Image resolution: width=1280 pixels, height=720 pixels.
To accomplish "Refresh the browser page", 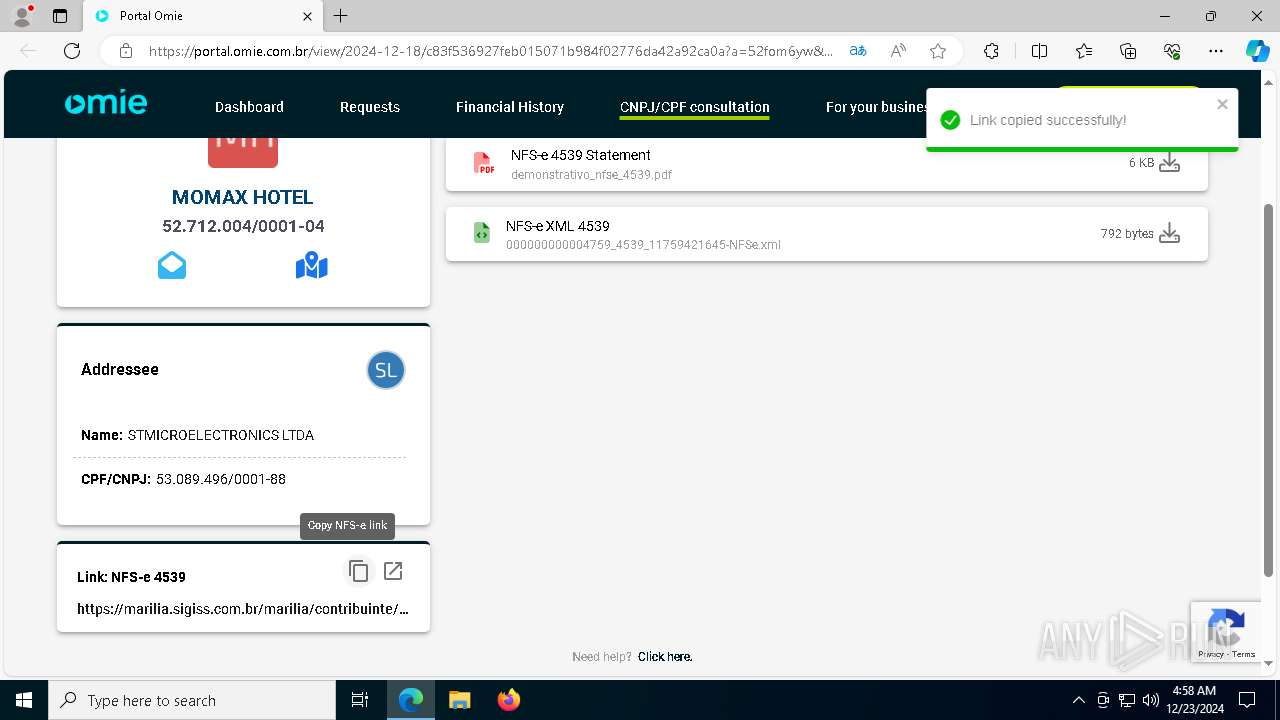I will (x=72, y=51).
